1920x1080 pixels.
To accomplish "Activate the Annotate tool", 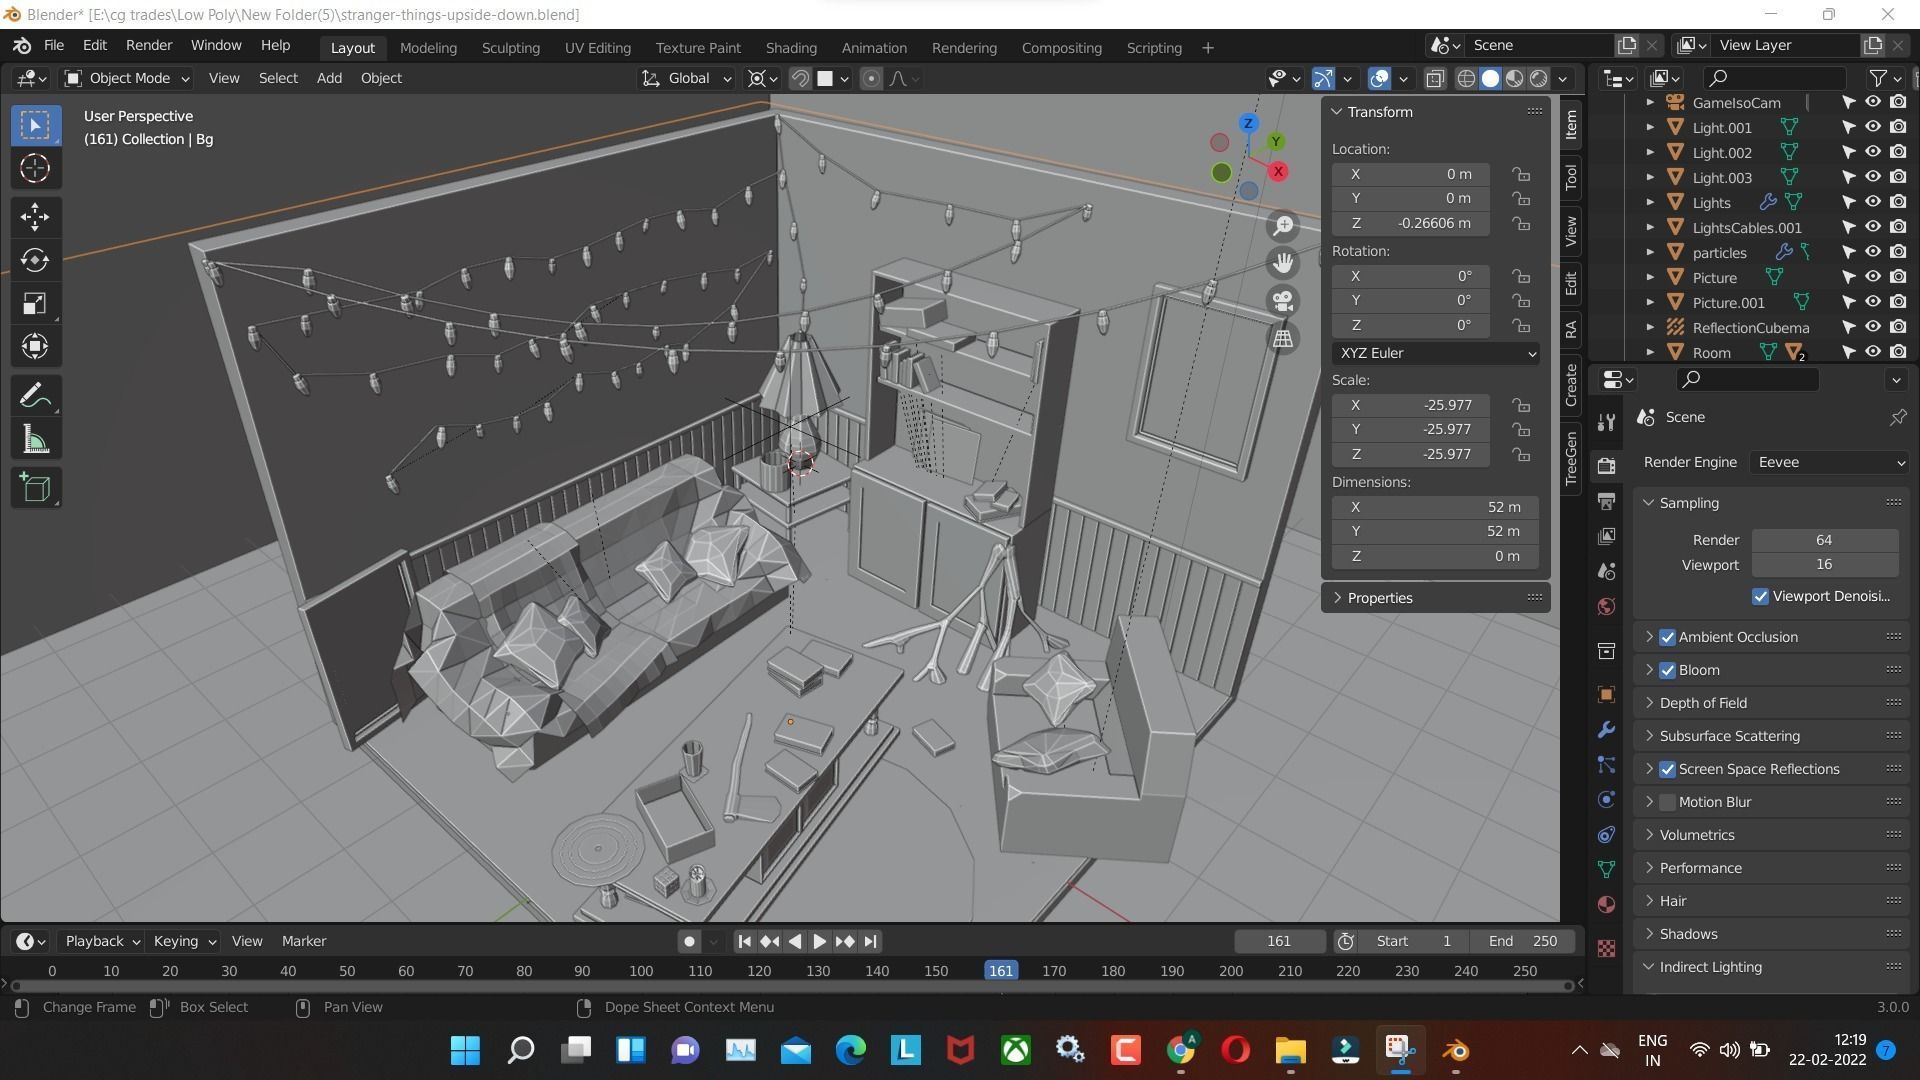I will pyautogui.click(x=35, y=396).
